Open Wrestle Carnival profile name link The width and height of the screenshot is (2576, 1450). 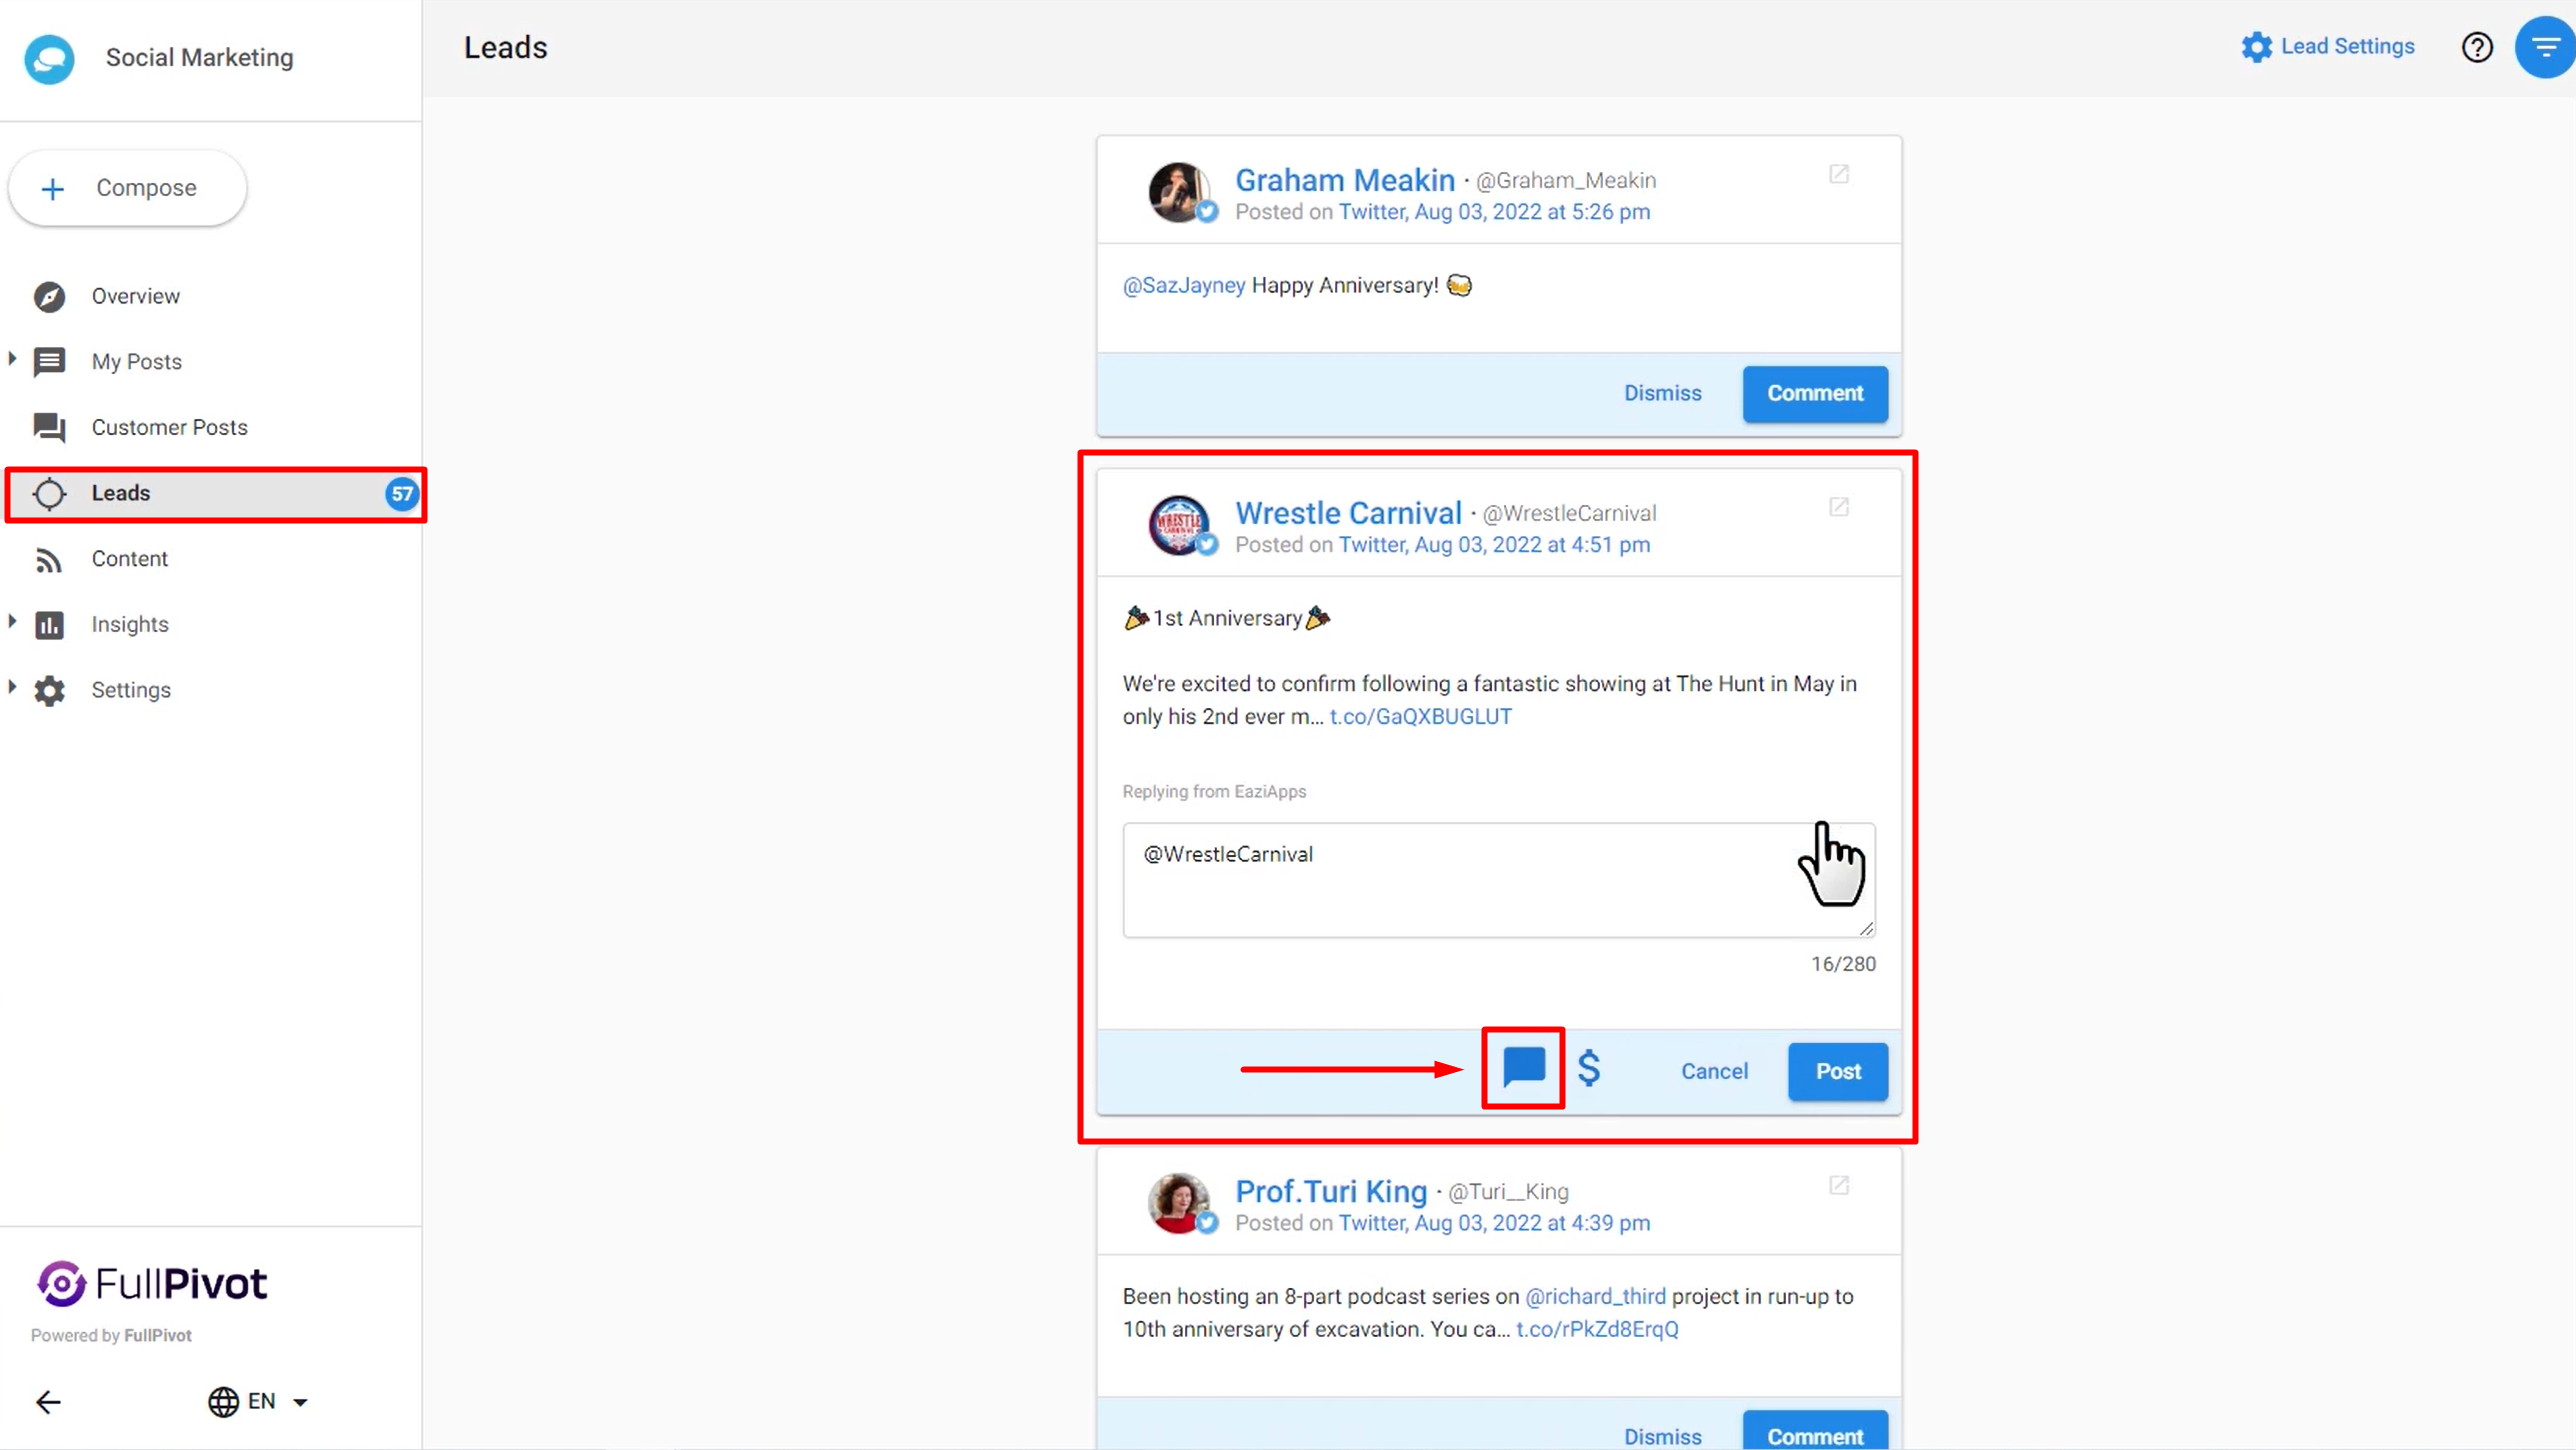click(x=1348, y=513)
